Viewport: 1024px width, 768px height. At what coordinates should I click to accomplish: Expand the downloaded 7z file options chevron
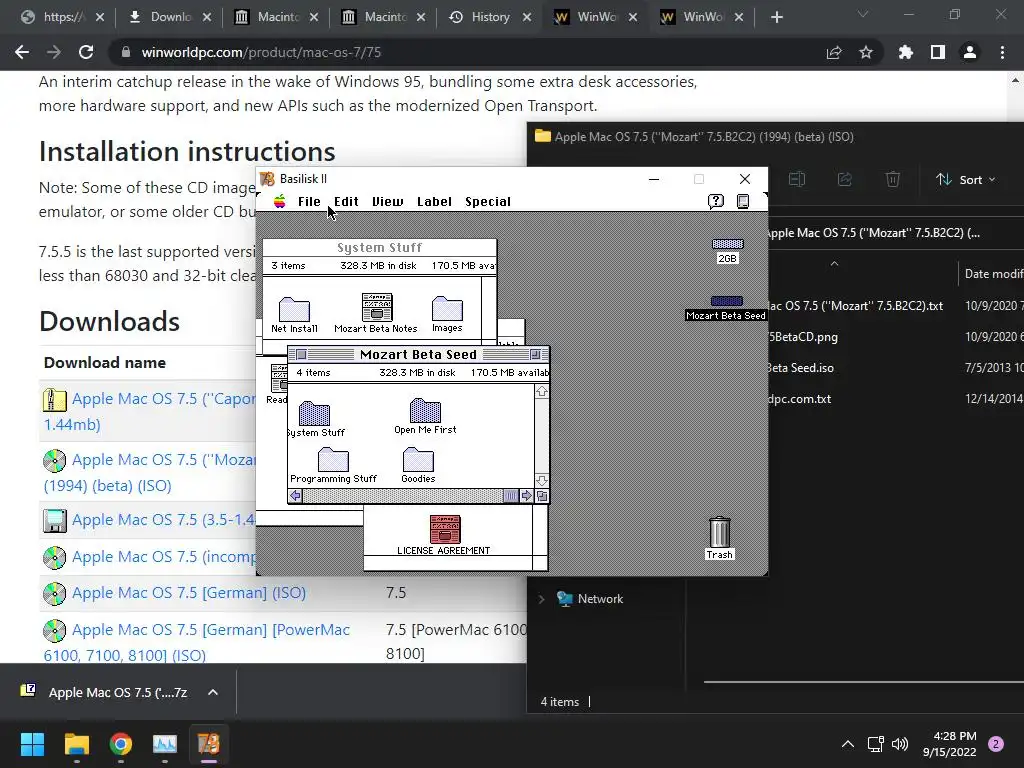tap(213, 692)
